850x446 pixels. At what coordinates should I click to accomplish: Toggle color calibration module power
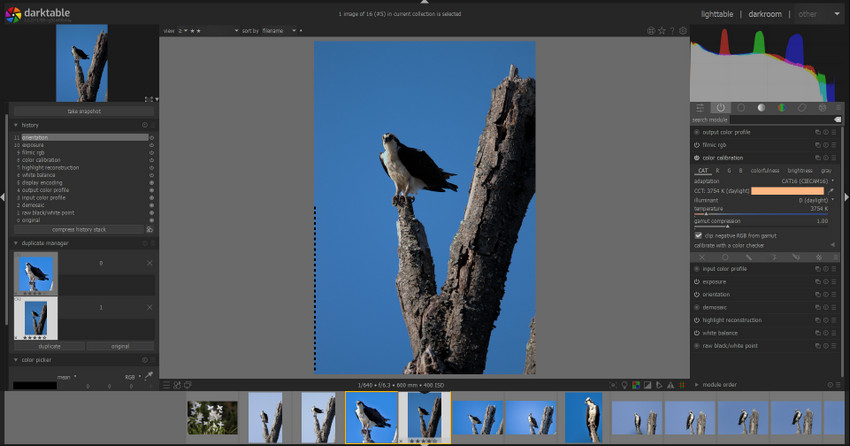pyautogui.click(x=697, y=158)
